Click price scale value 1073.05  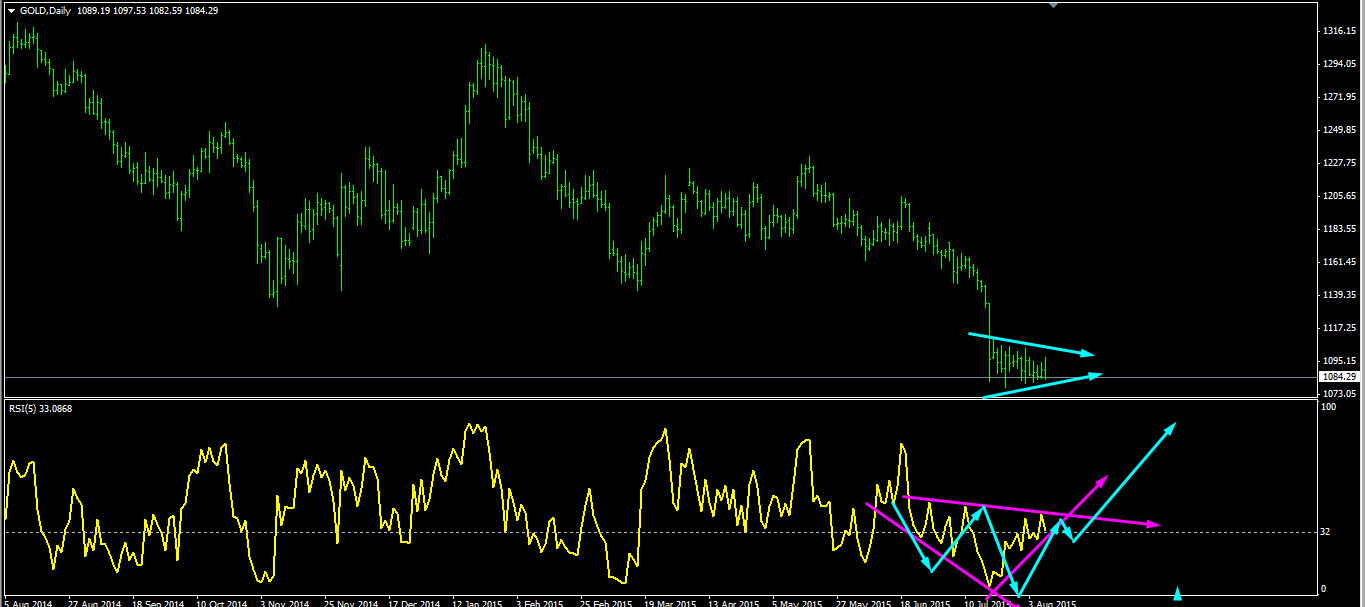tap(1338, 393)
